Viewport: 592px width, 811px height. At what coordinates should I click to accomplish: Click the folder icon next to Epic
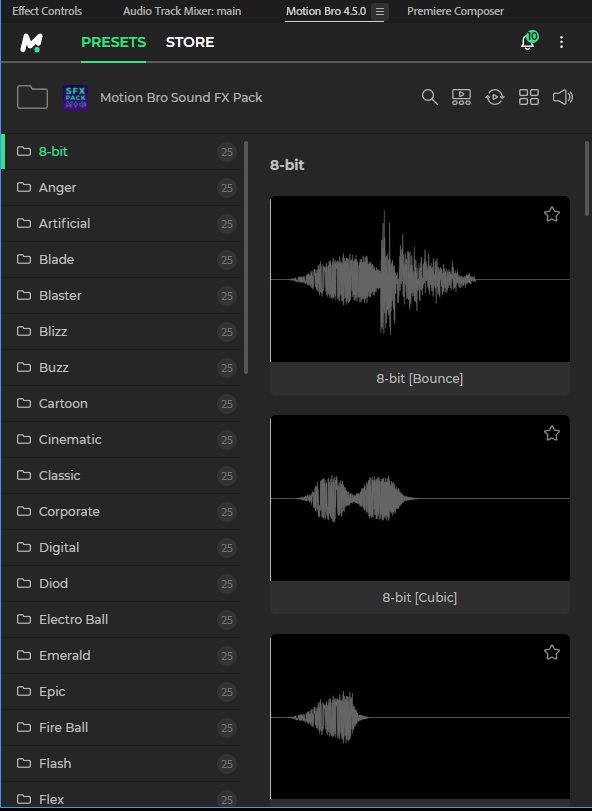coord(24,691)
